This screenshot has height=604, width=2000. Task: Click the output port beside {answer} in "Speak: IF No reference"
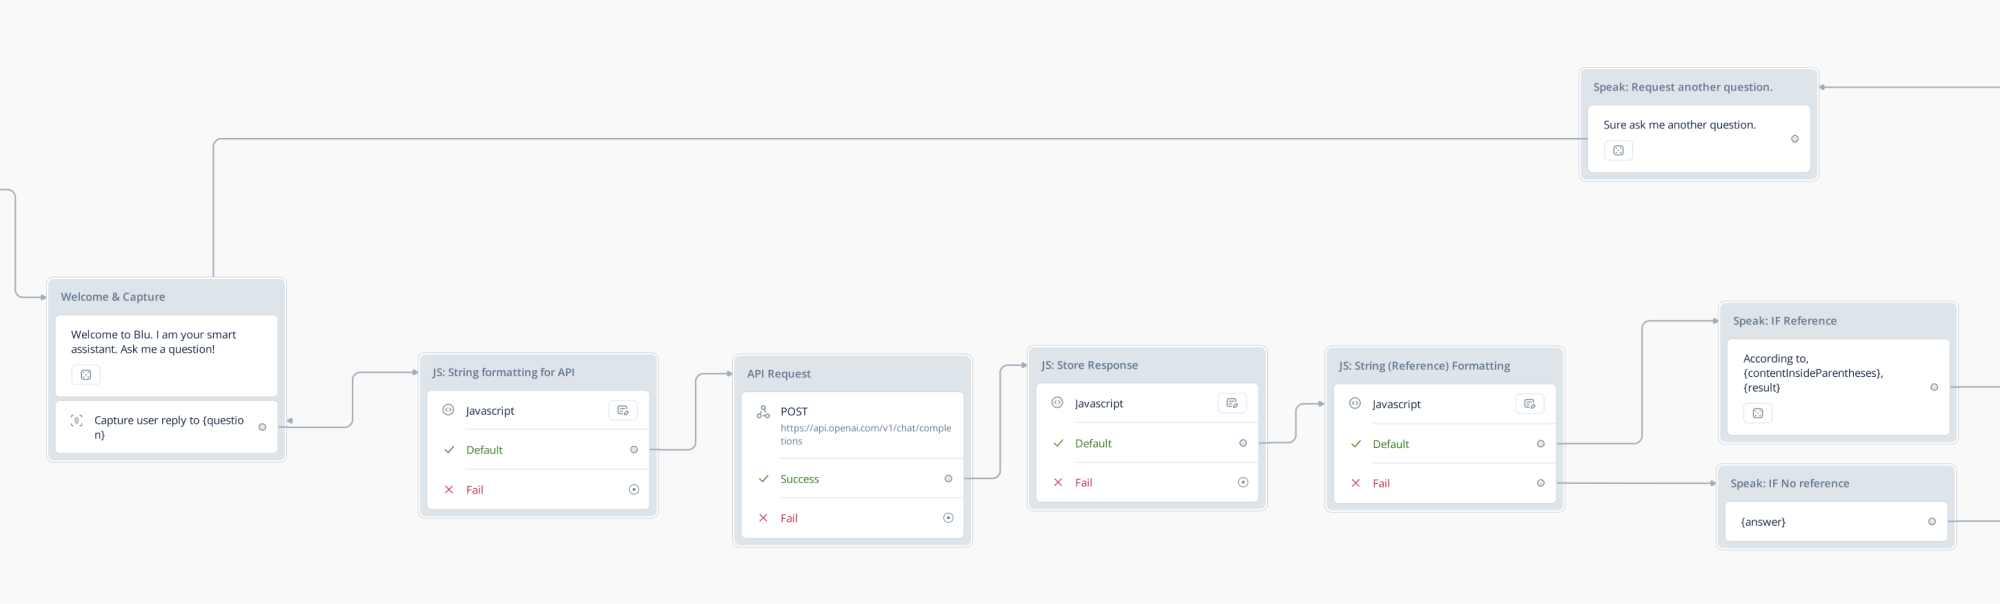1931,521
